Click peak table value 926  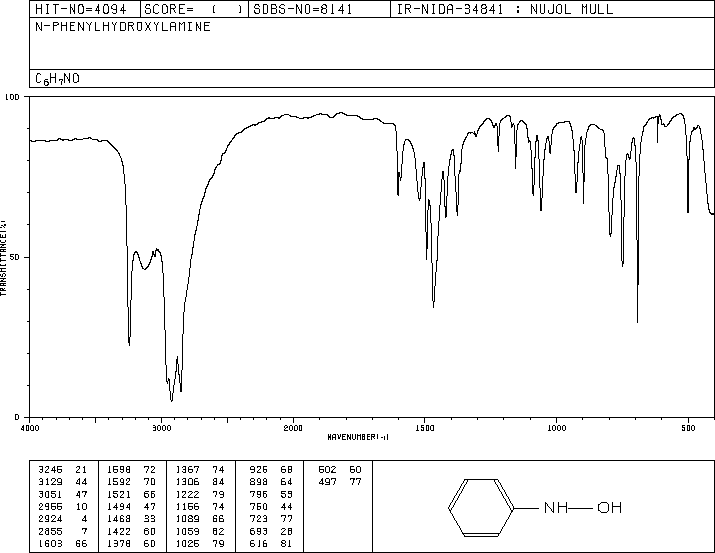pos(259,470)
